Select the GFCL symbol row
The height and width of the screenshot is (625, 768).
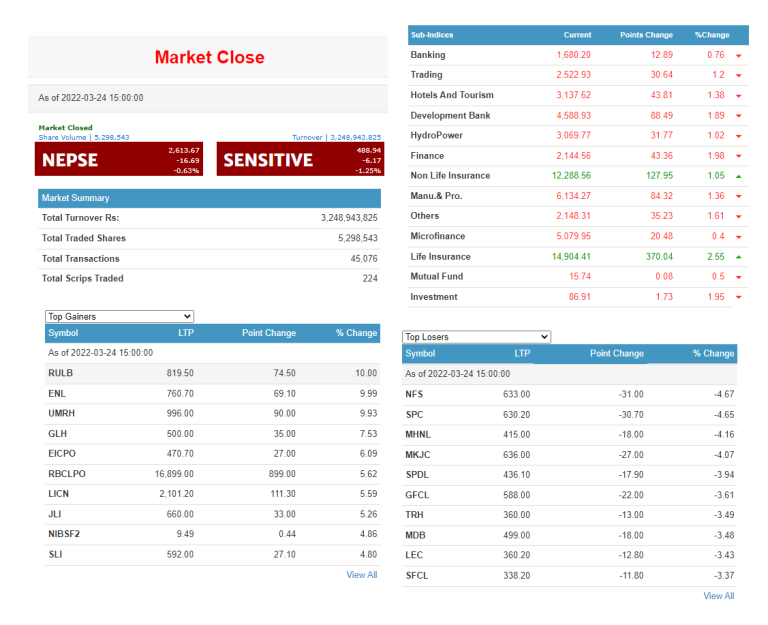(x=570, y=495)
